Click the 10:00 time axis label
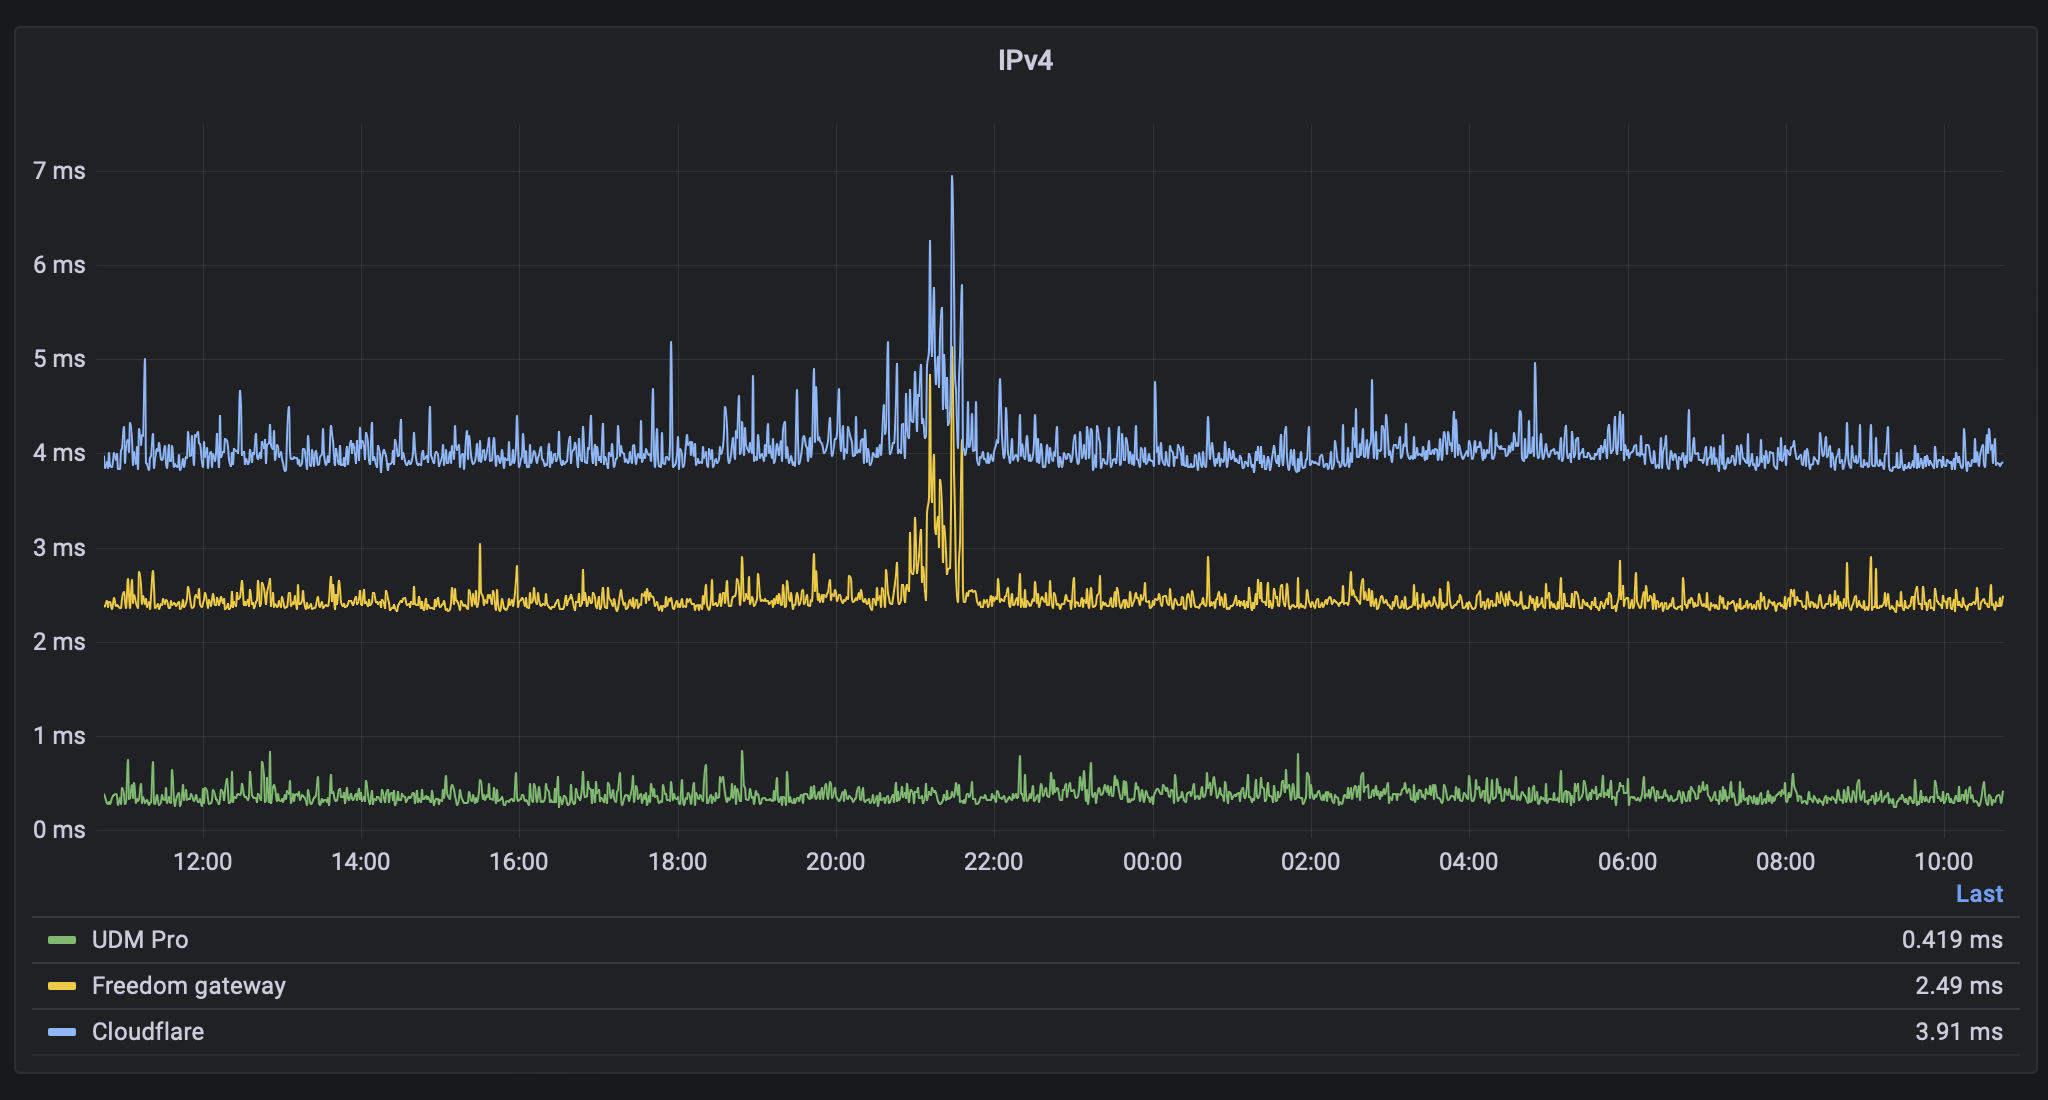Screen dimensions: 2048x1100 [x=1943, y=862]
